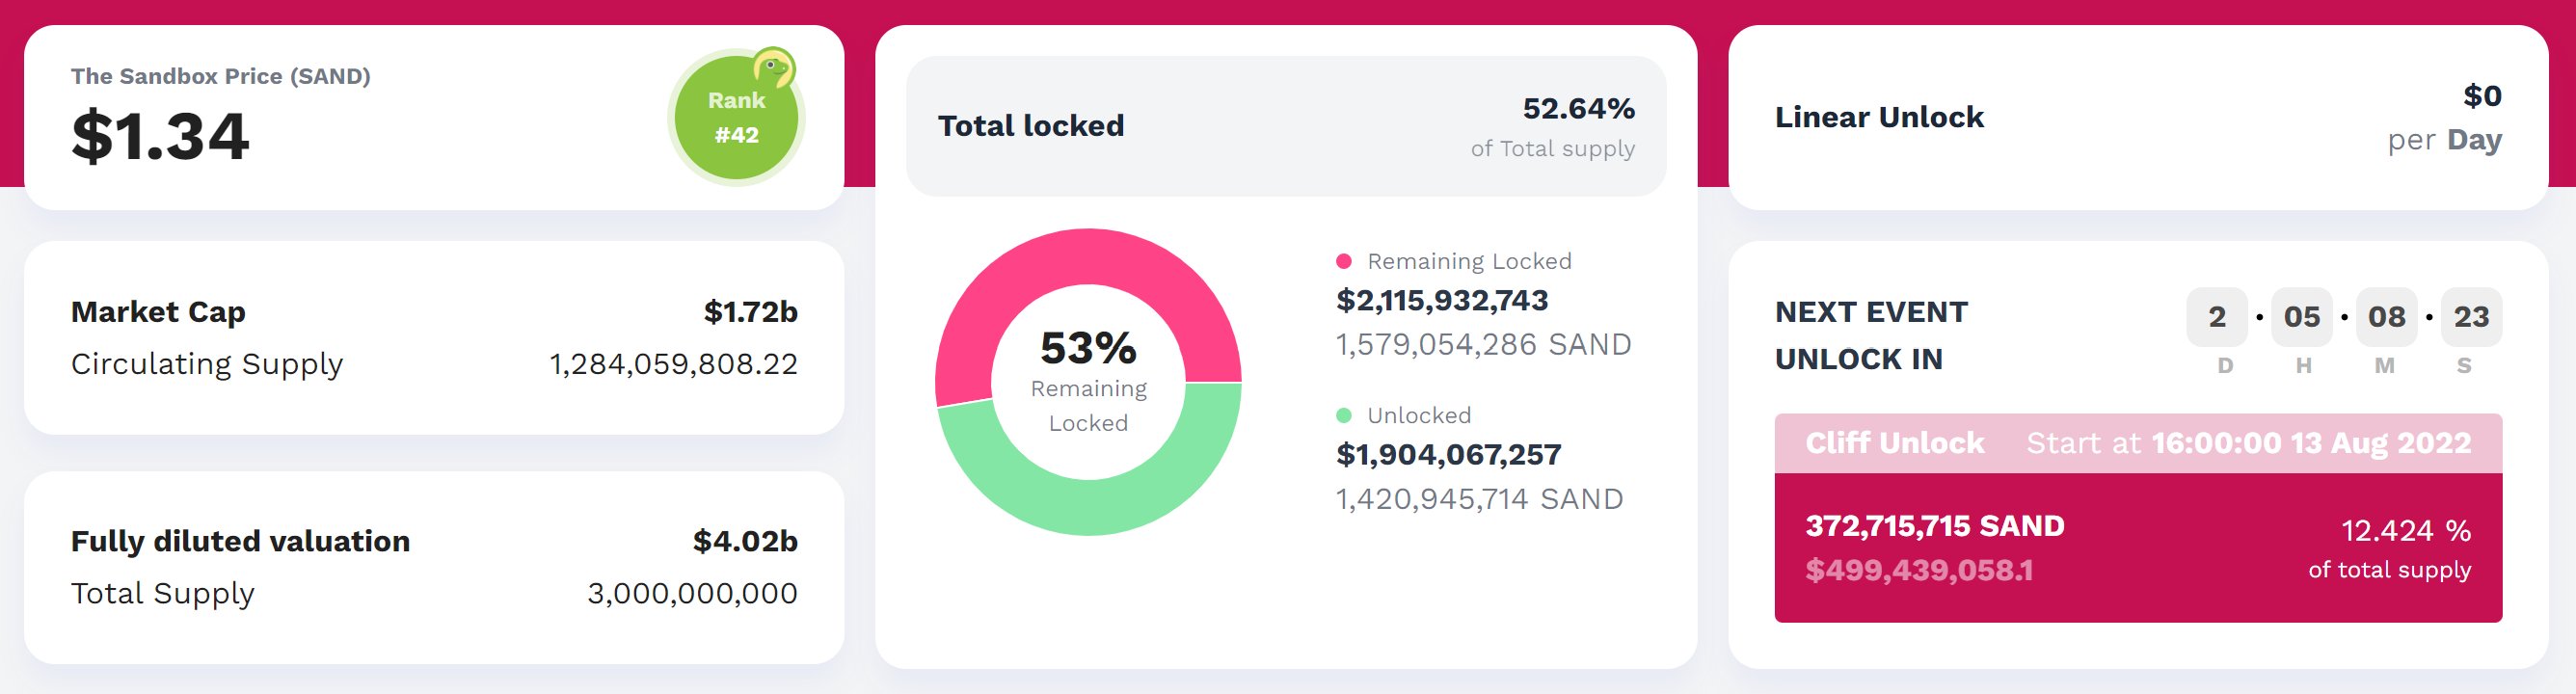The image size is (2576, 694).
Task: Click the bold "Day" unit in Linear Unlock
Action: tap(2474, 140)
